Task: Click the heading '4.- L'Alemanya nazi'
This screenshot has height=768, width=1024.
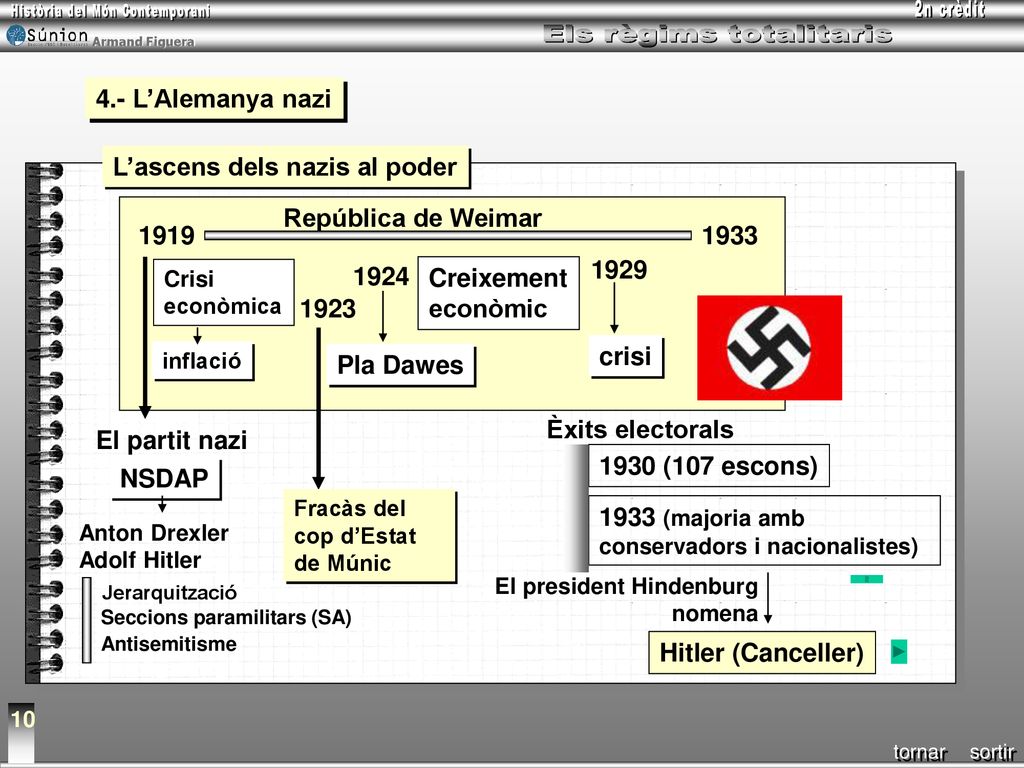Action: (x=214, y=100)
